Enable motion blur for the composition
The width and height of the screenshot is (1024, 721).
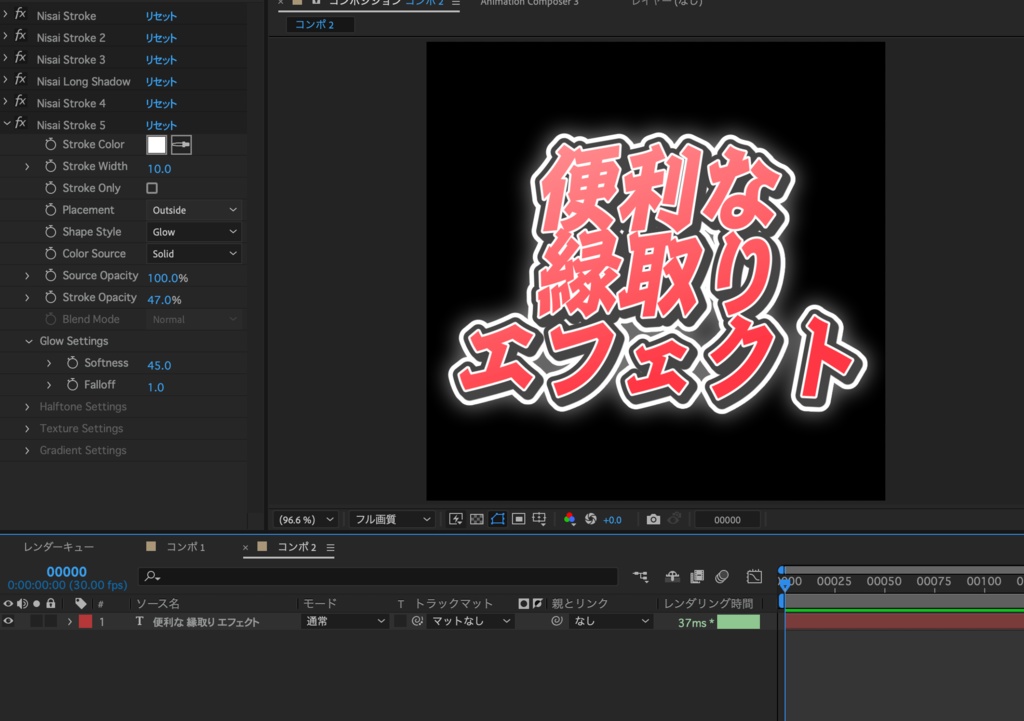[x=724, y=576]
